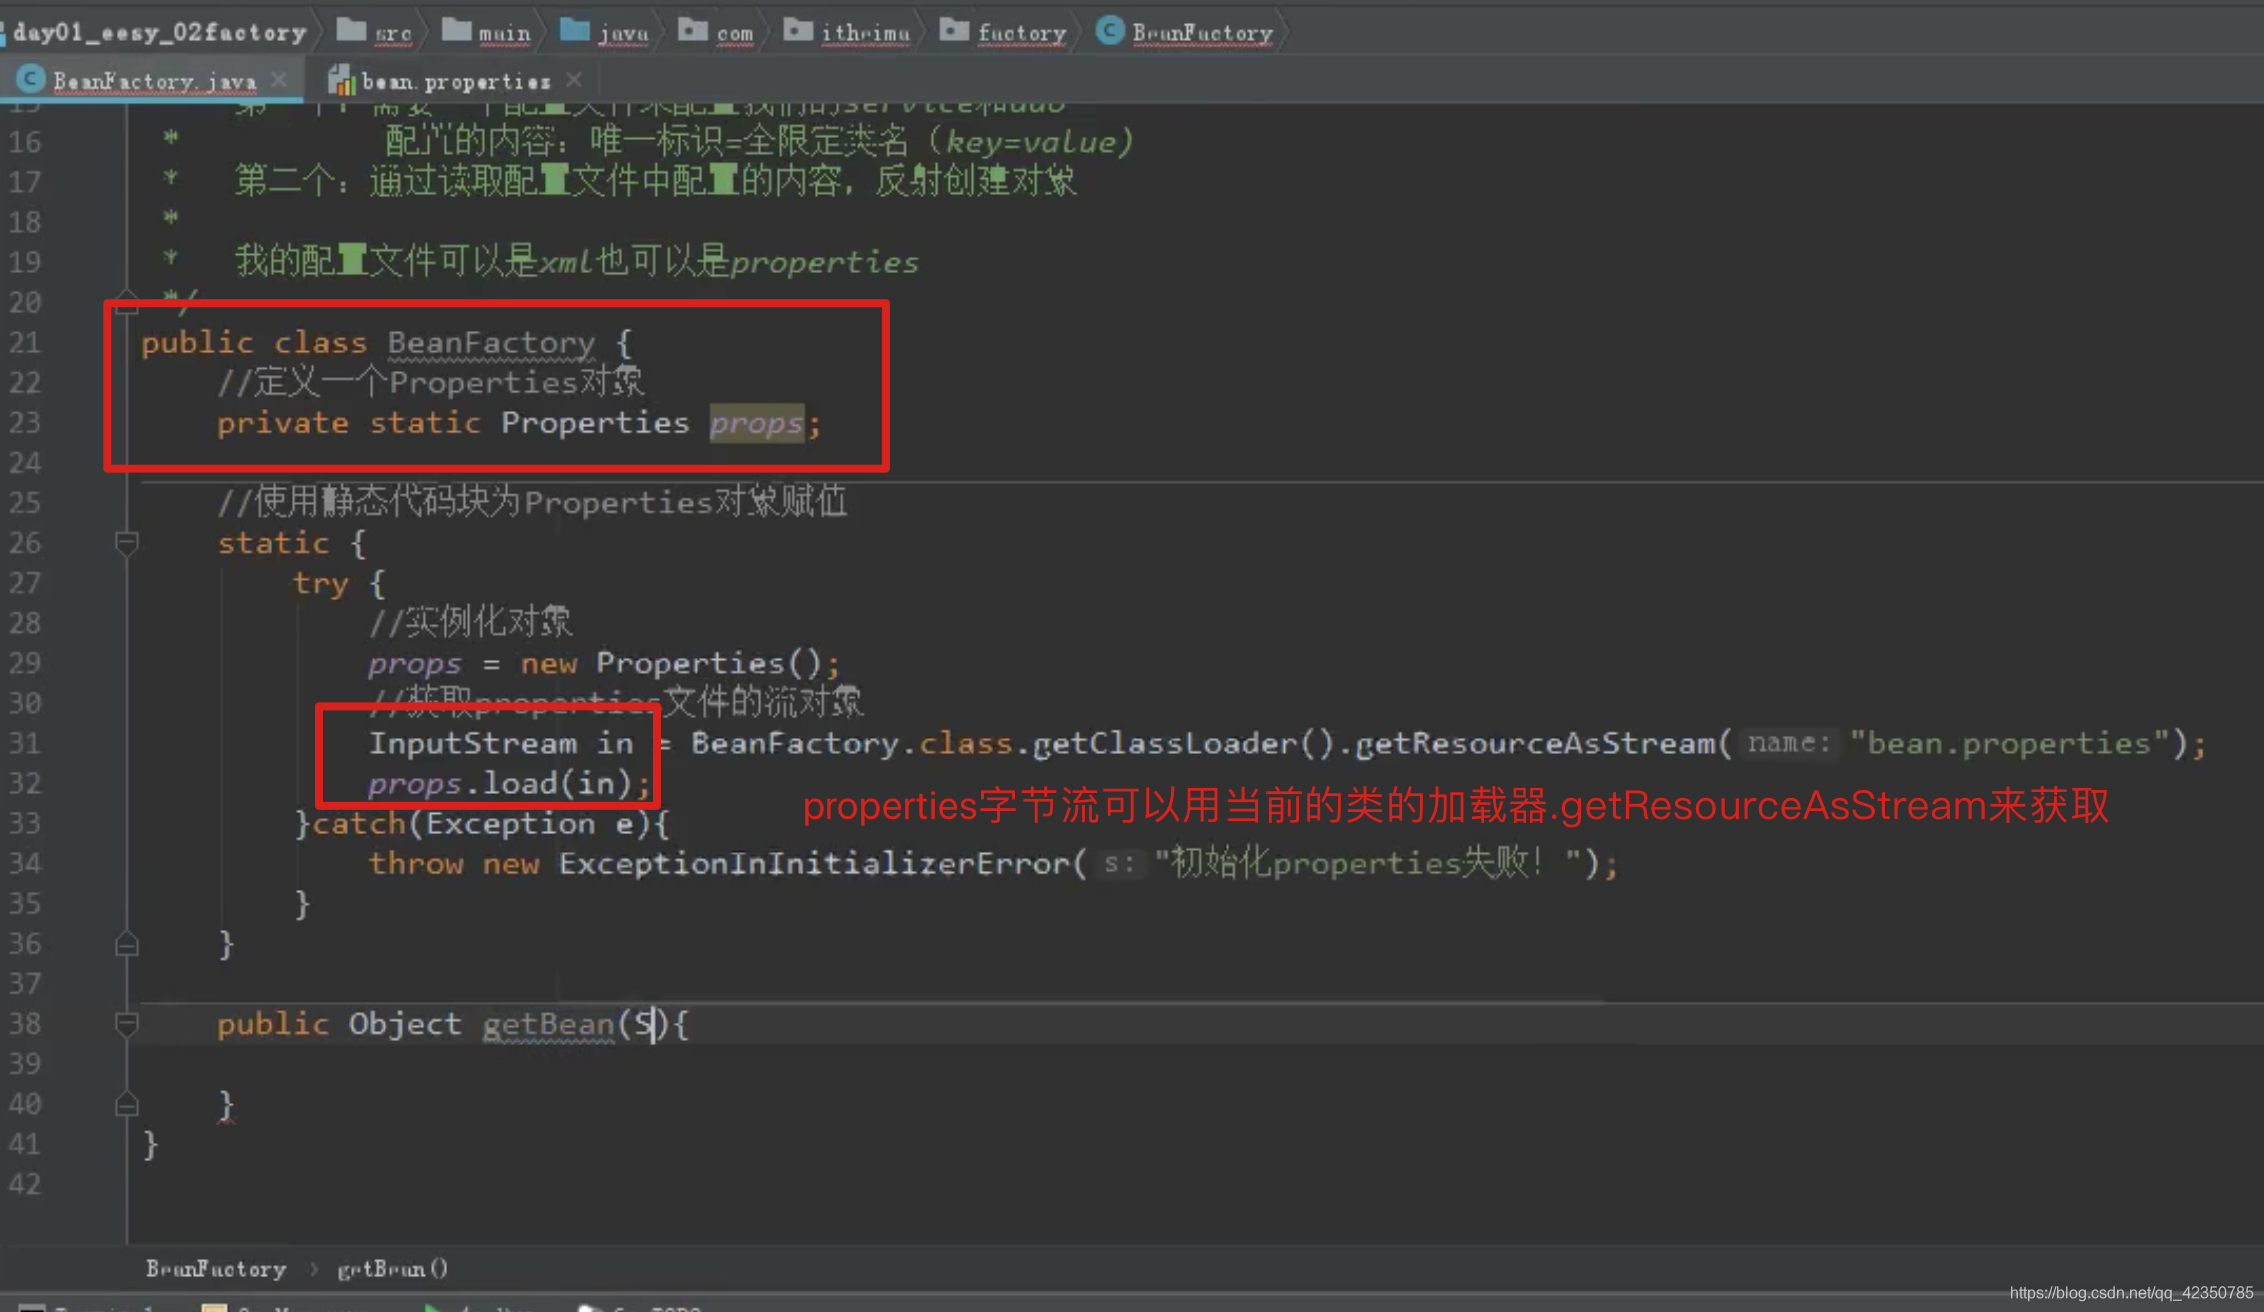This screenshot has height=1312, width=2264.
Task: Click the (key=value) comment text on line 16
Action: point(1030,142)
